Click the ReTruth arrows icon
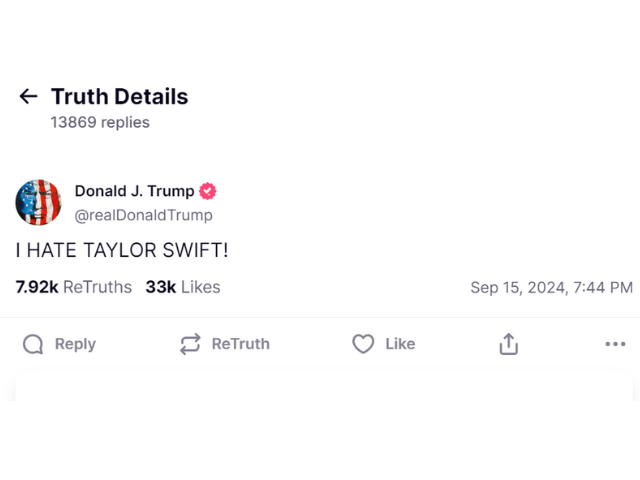The height and width of the screenshot is (480, 640). [x=190, y=344]
